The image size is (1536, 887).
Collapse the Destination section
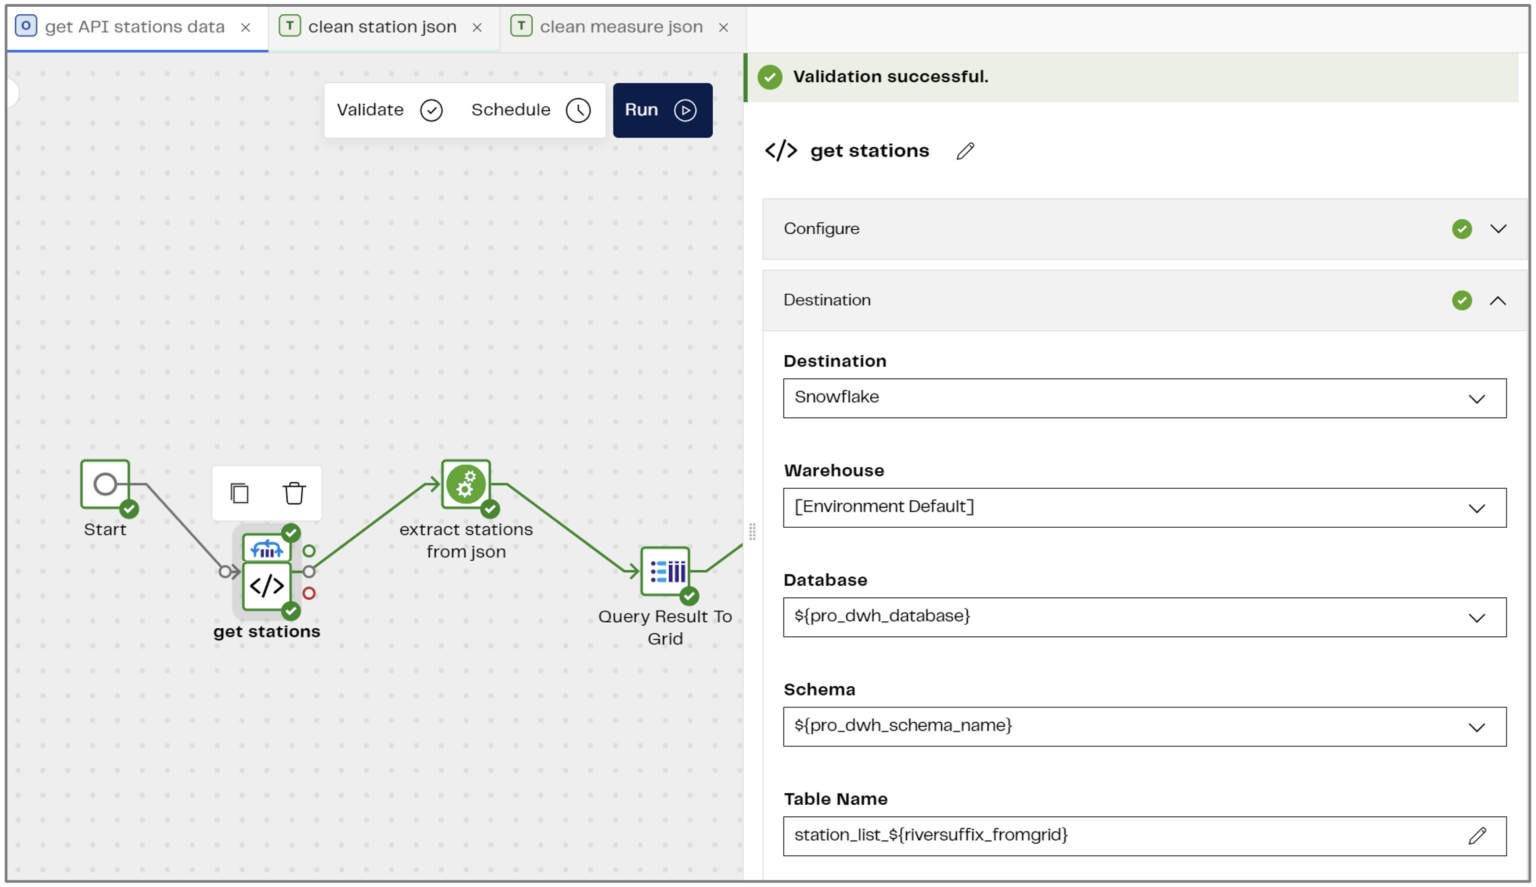(1498, 299)
